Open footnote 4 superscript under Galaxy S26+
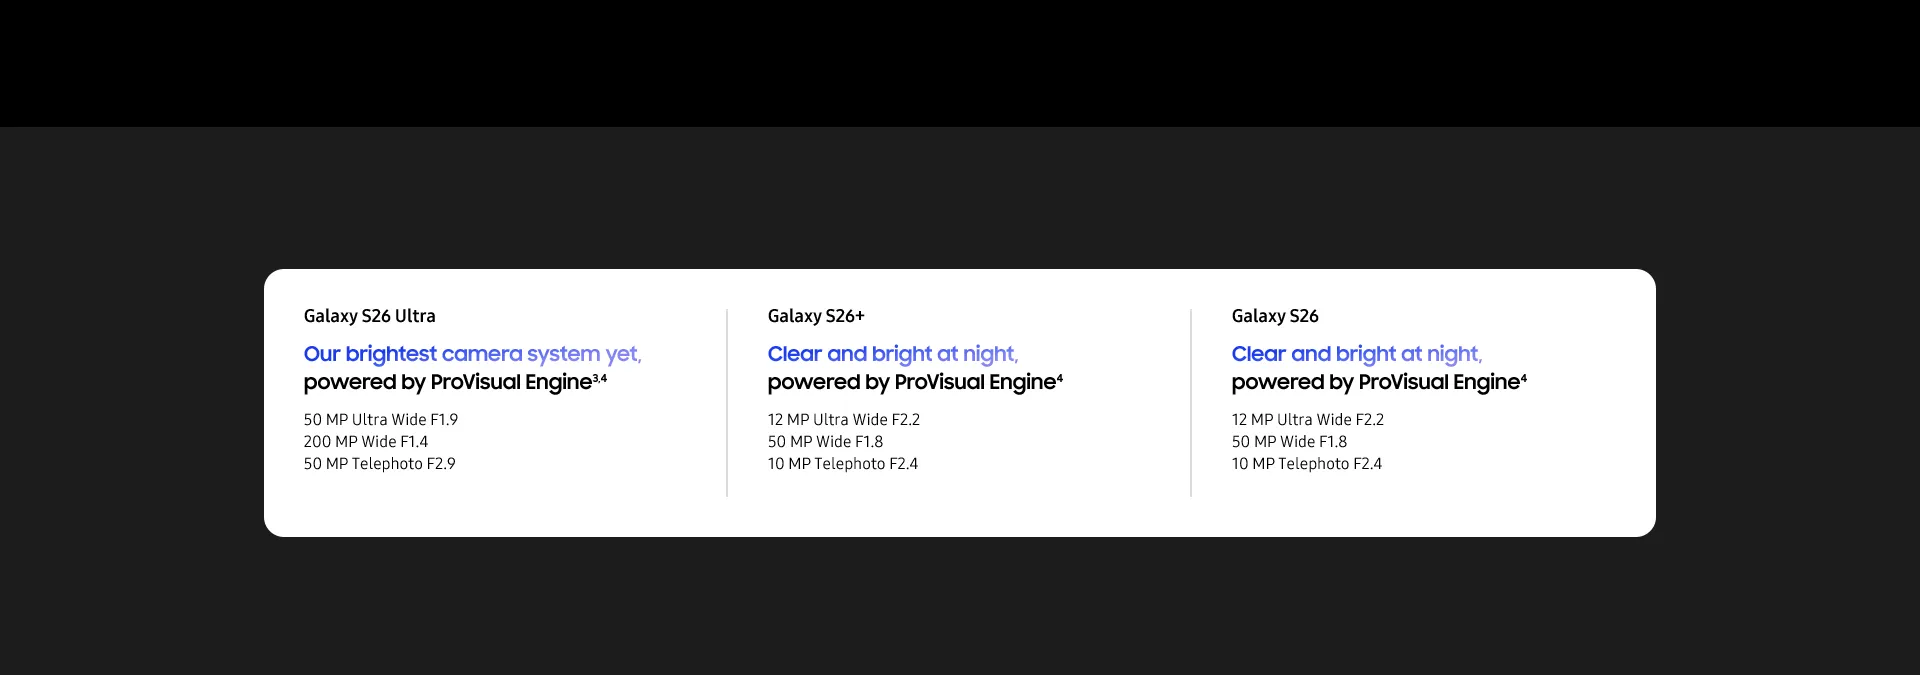 1060,378
